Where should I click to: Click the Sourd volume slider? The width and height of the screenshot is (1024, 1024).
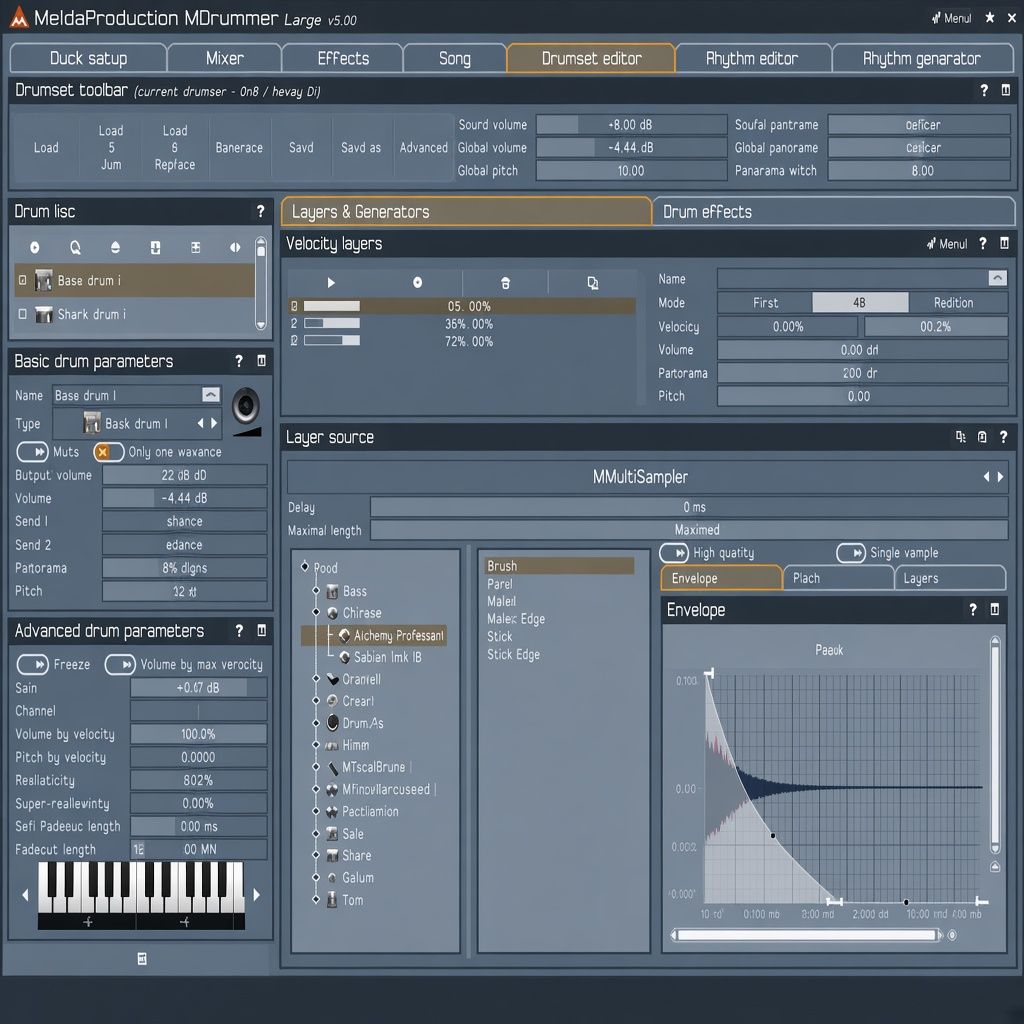(x=631, y=125)
